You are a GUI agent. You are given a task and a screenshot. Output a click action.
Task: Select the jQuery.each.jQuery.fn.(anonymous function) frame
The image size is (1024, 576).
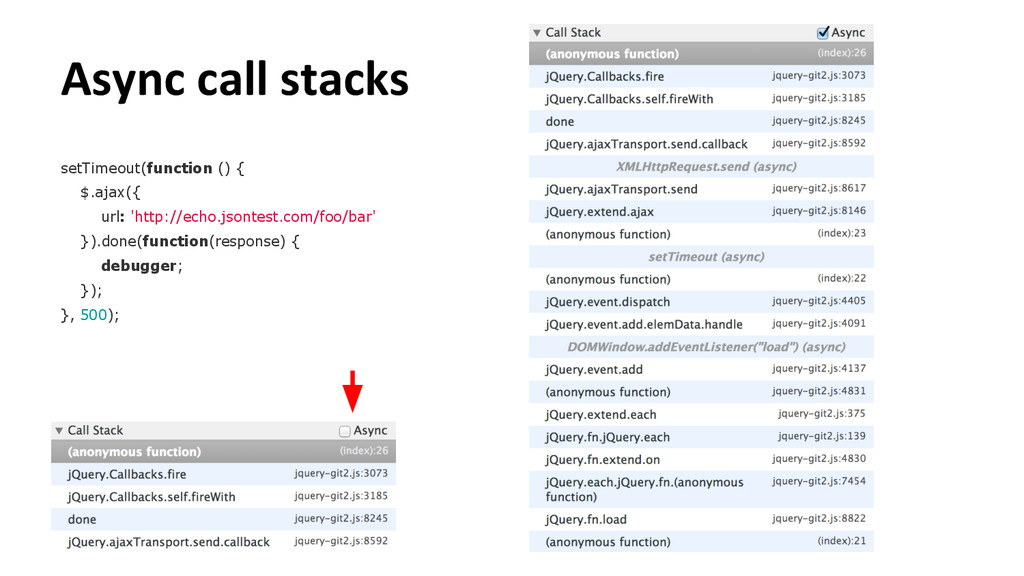[701, 489]
